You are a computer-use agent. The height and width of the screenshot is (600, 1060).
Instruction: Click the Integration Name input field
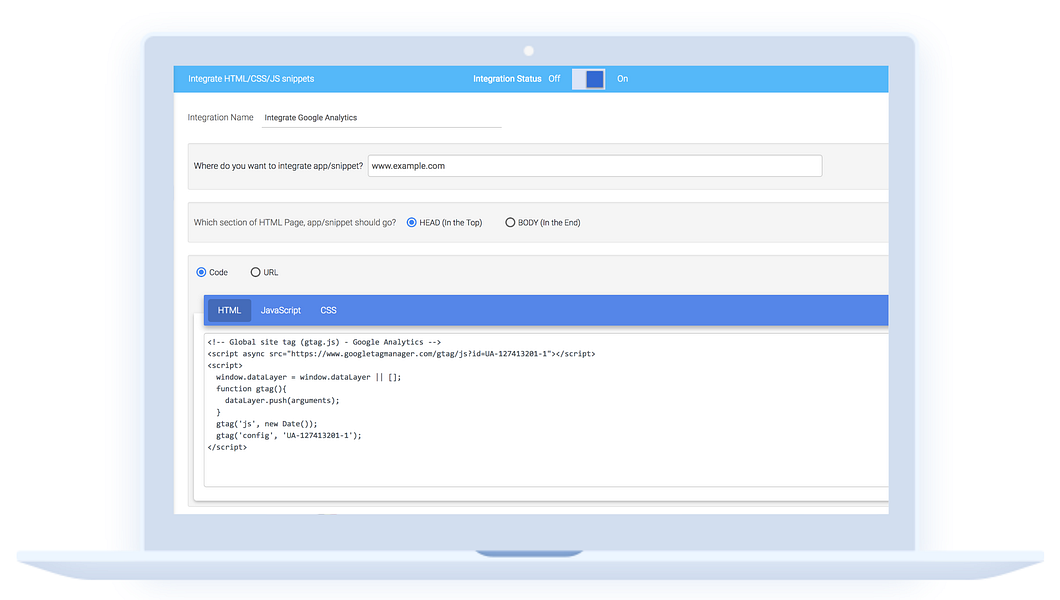381,118
